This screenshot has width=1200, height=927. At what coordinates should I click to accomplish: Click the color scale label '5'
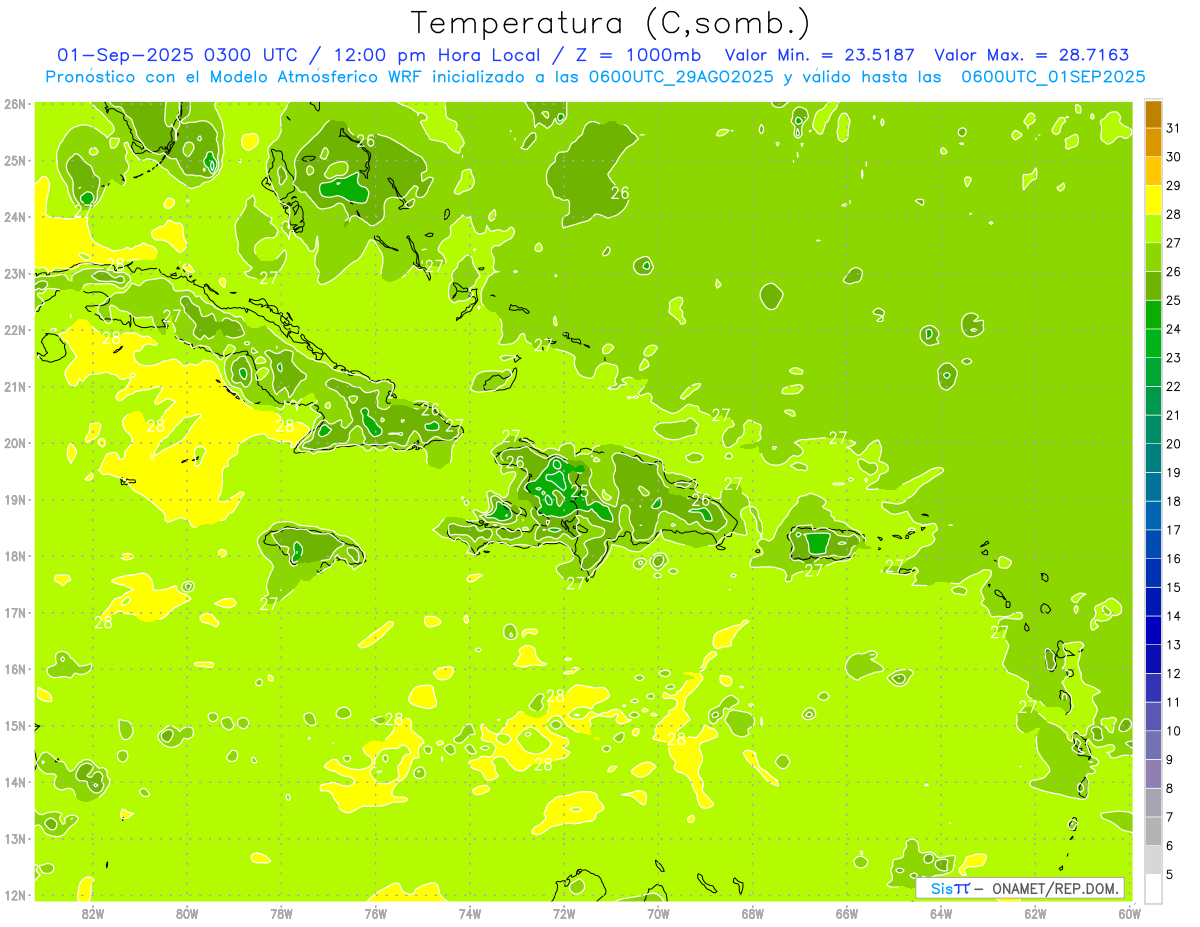pos(1170,875)
